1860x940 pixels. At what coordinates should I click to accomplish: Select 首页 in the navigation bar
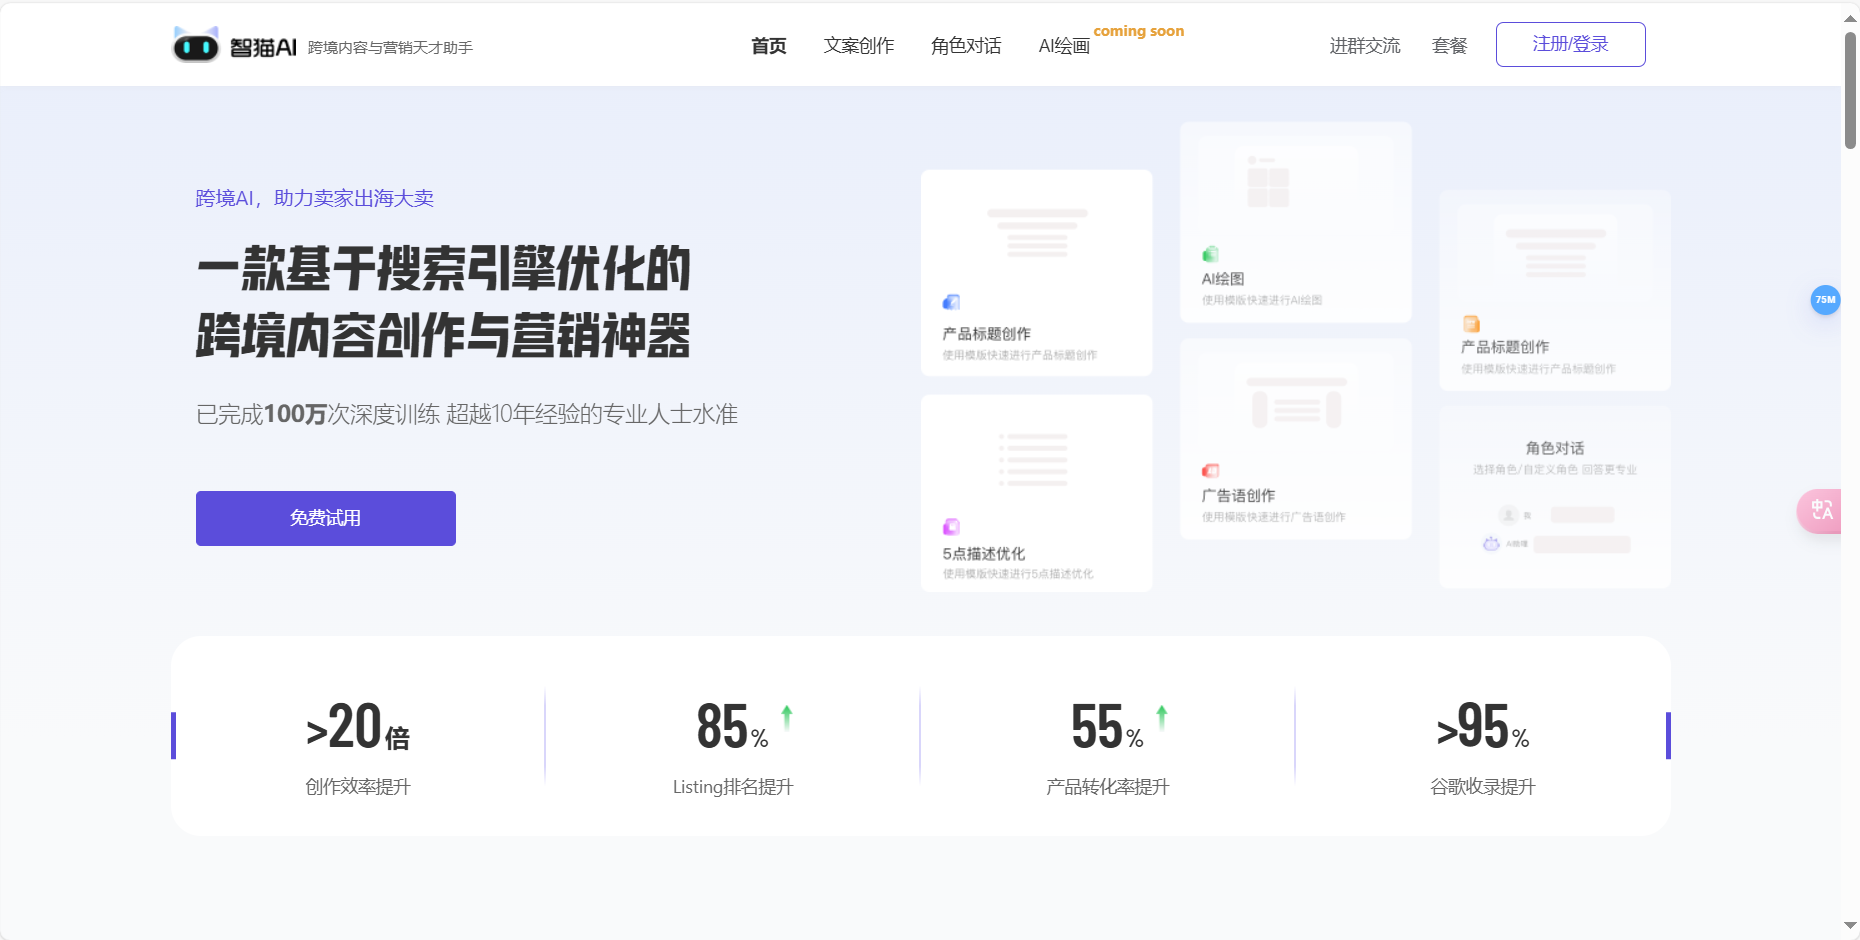pos(768,45)
